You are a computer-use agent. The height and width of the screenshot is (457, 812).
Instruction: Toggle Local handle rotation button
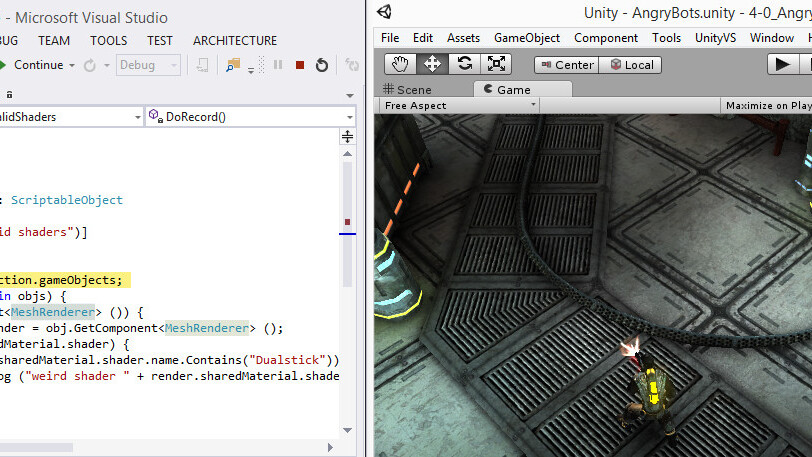[x=630, y=65]
